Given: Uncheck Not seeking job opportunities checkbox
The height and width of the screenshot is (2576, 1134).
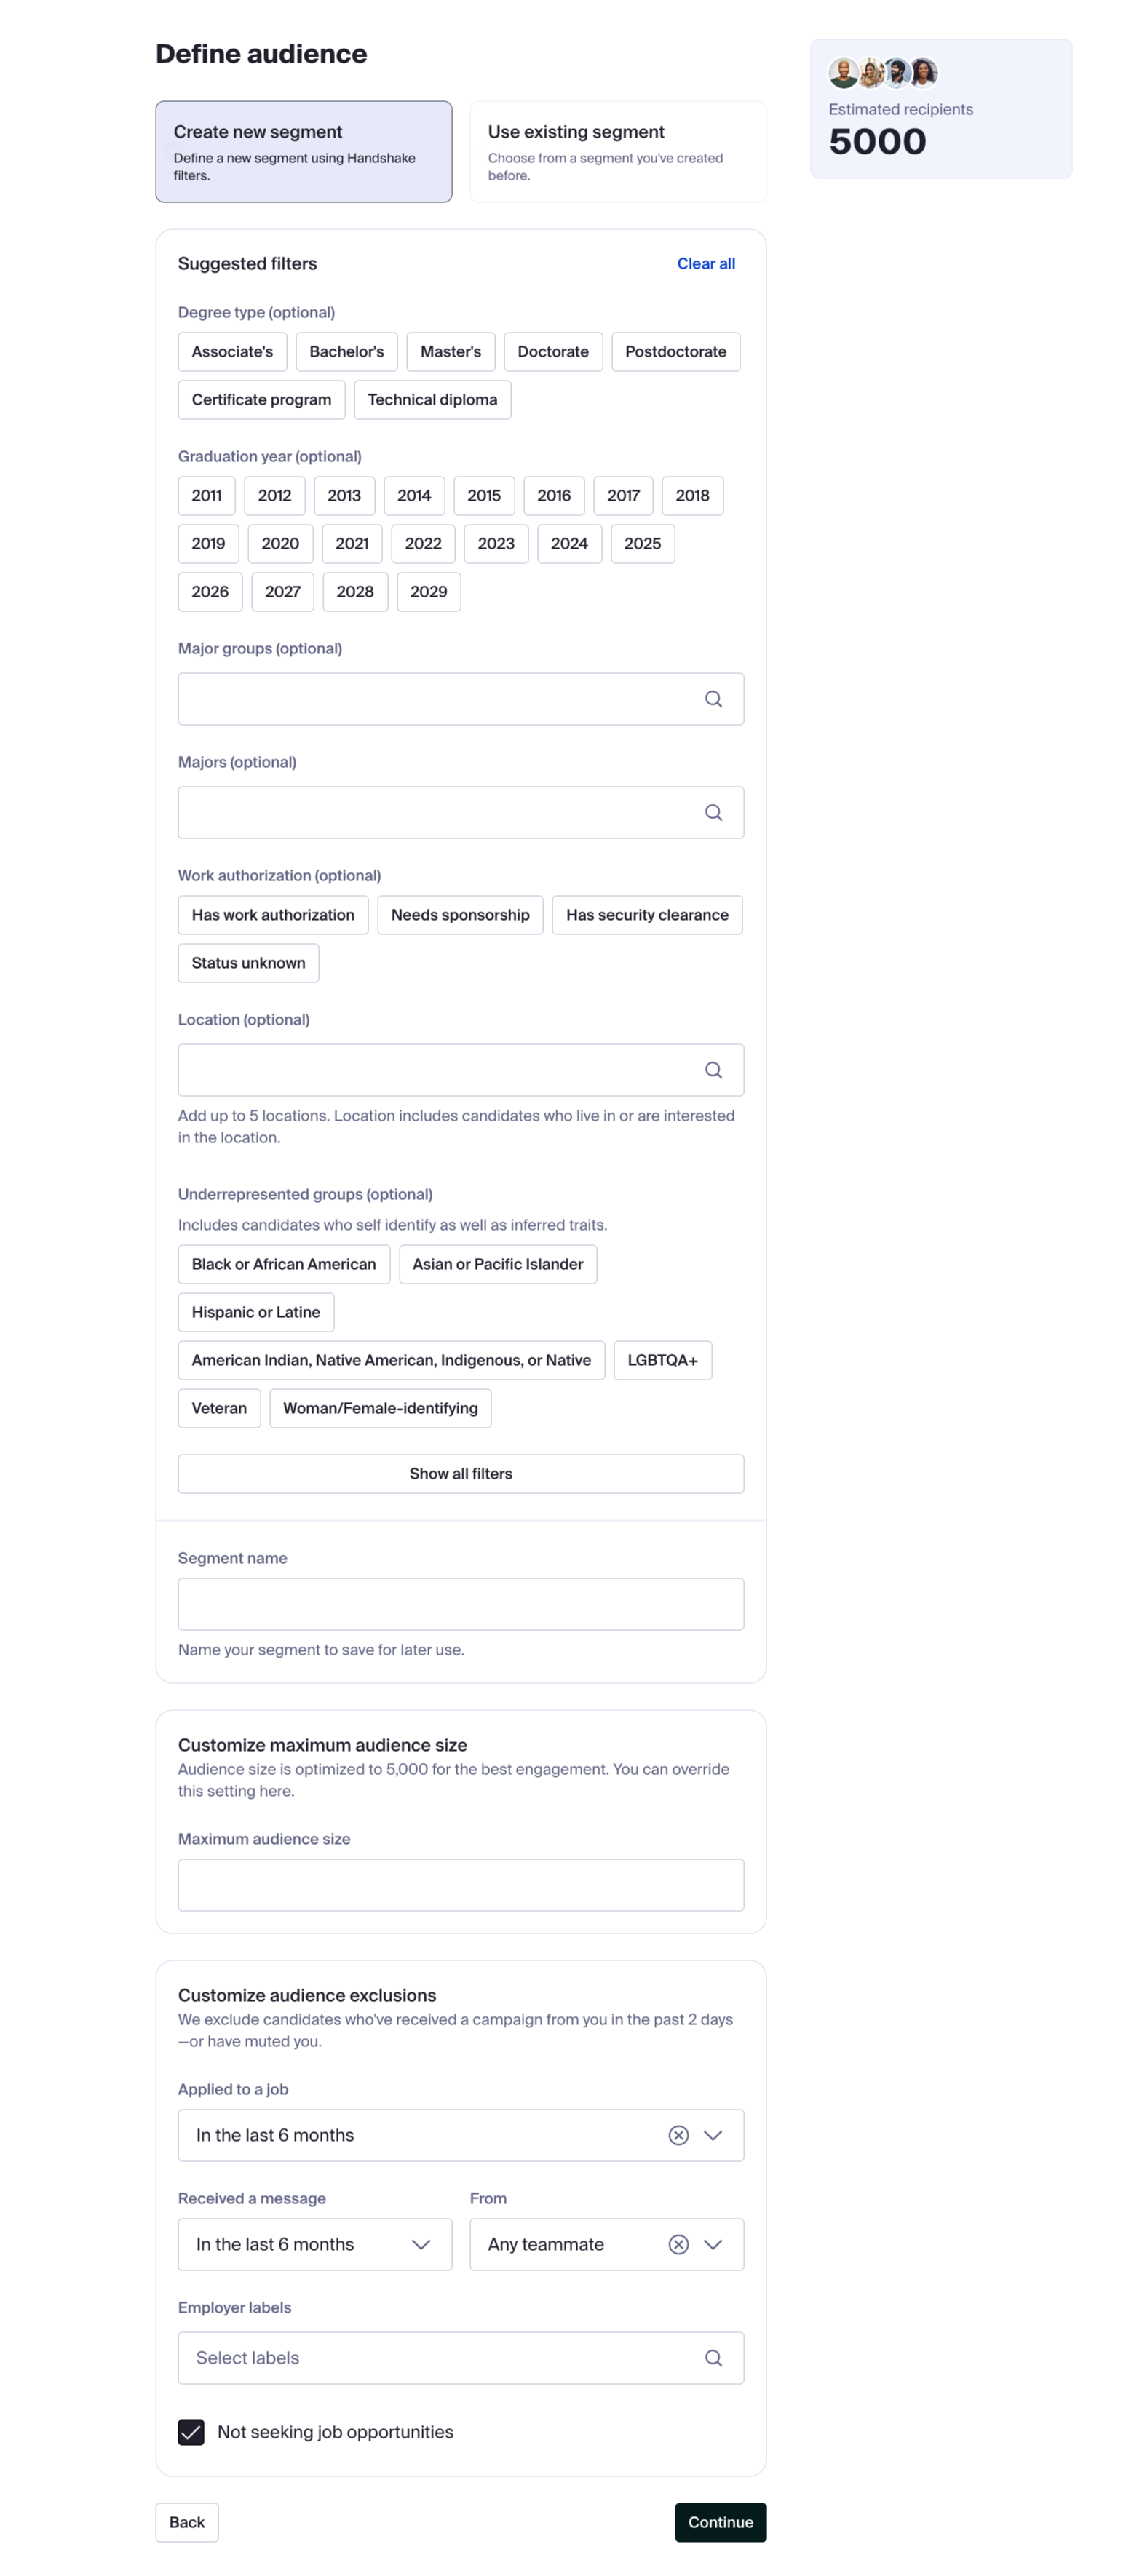Looking at the screenshot, I should 191,2431.
